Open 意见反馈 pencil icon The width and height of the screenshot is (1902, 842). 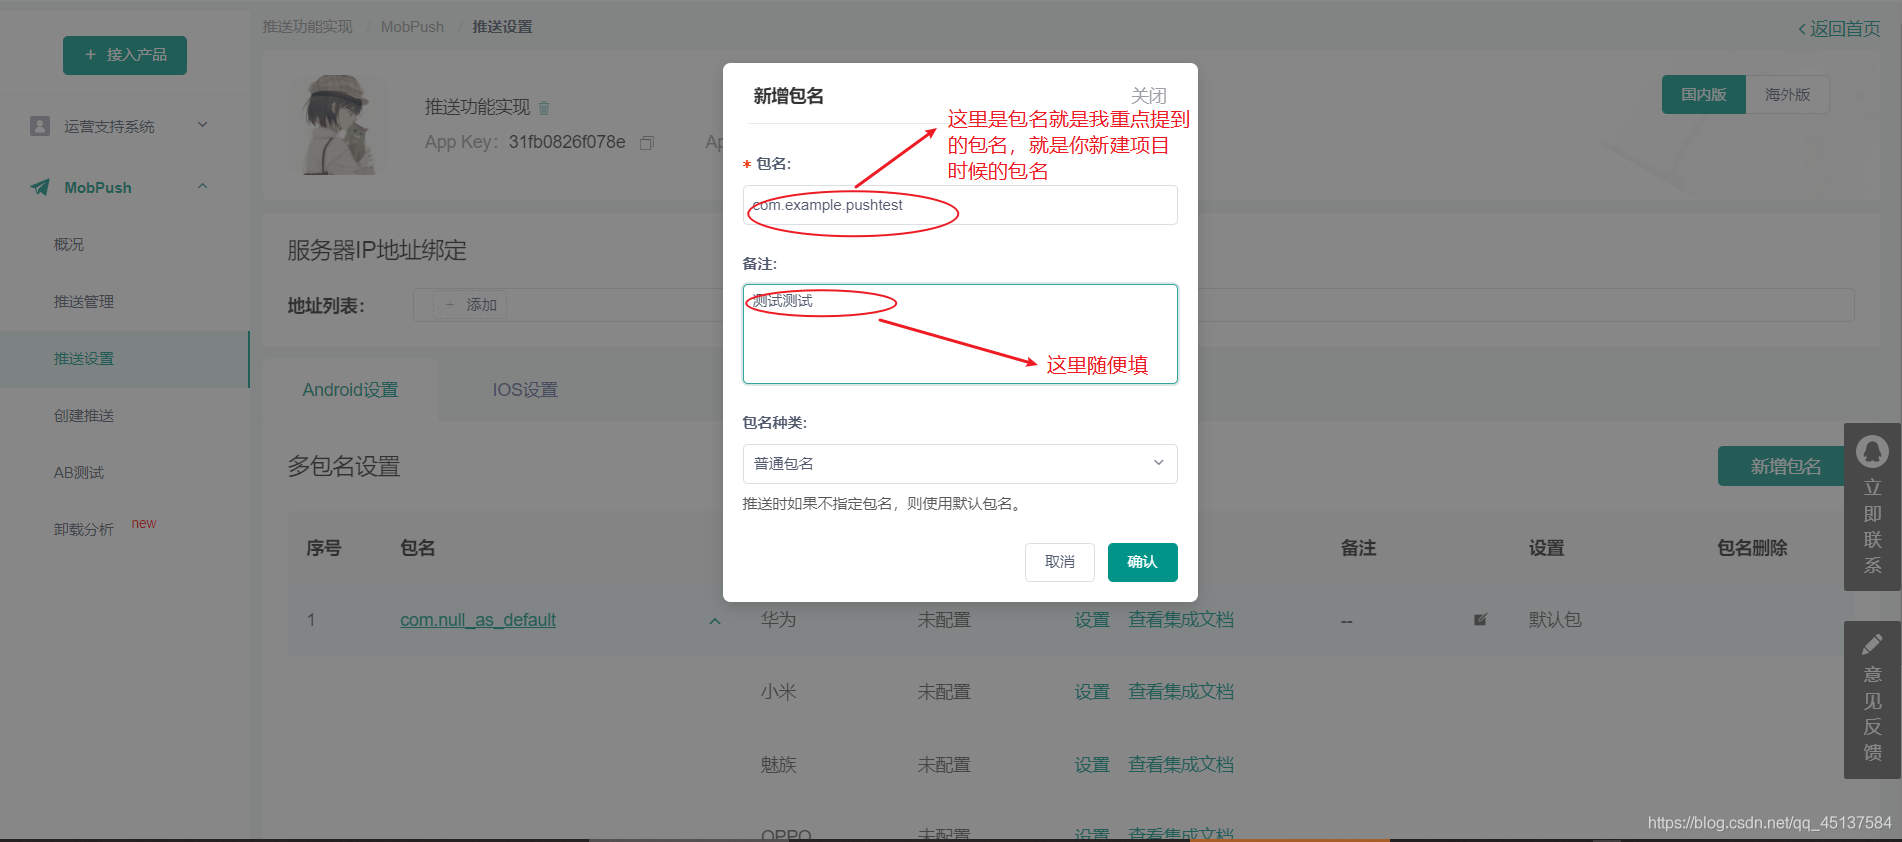coord(1872,645)
